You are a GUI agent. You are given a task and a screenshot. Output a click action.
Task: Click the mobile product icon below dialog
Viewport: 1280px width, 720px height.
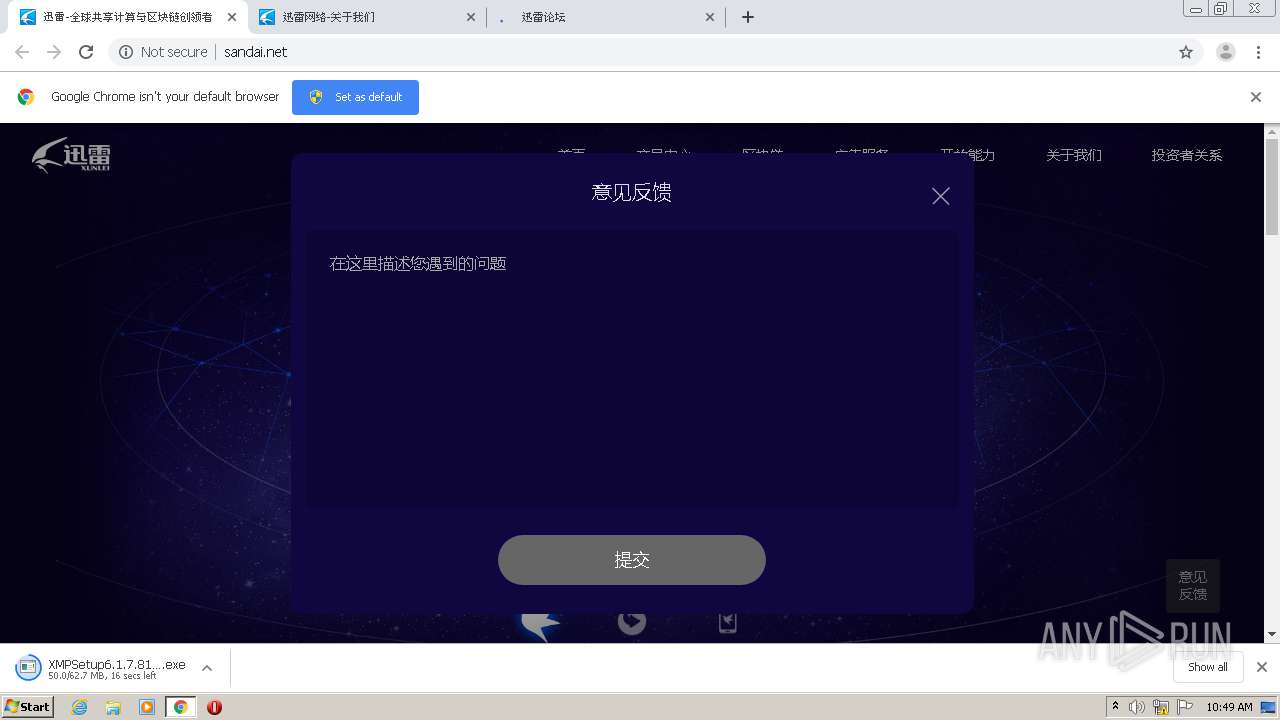pos(728,623)
